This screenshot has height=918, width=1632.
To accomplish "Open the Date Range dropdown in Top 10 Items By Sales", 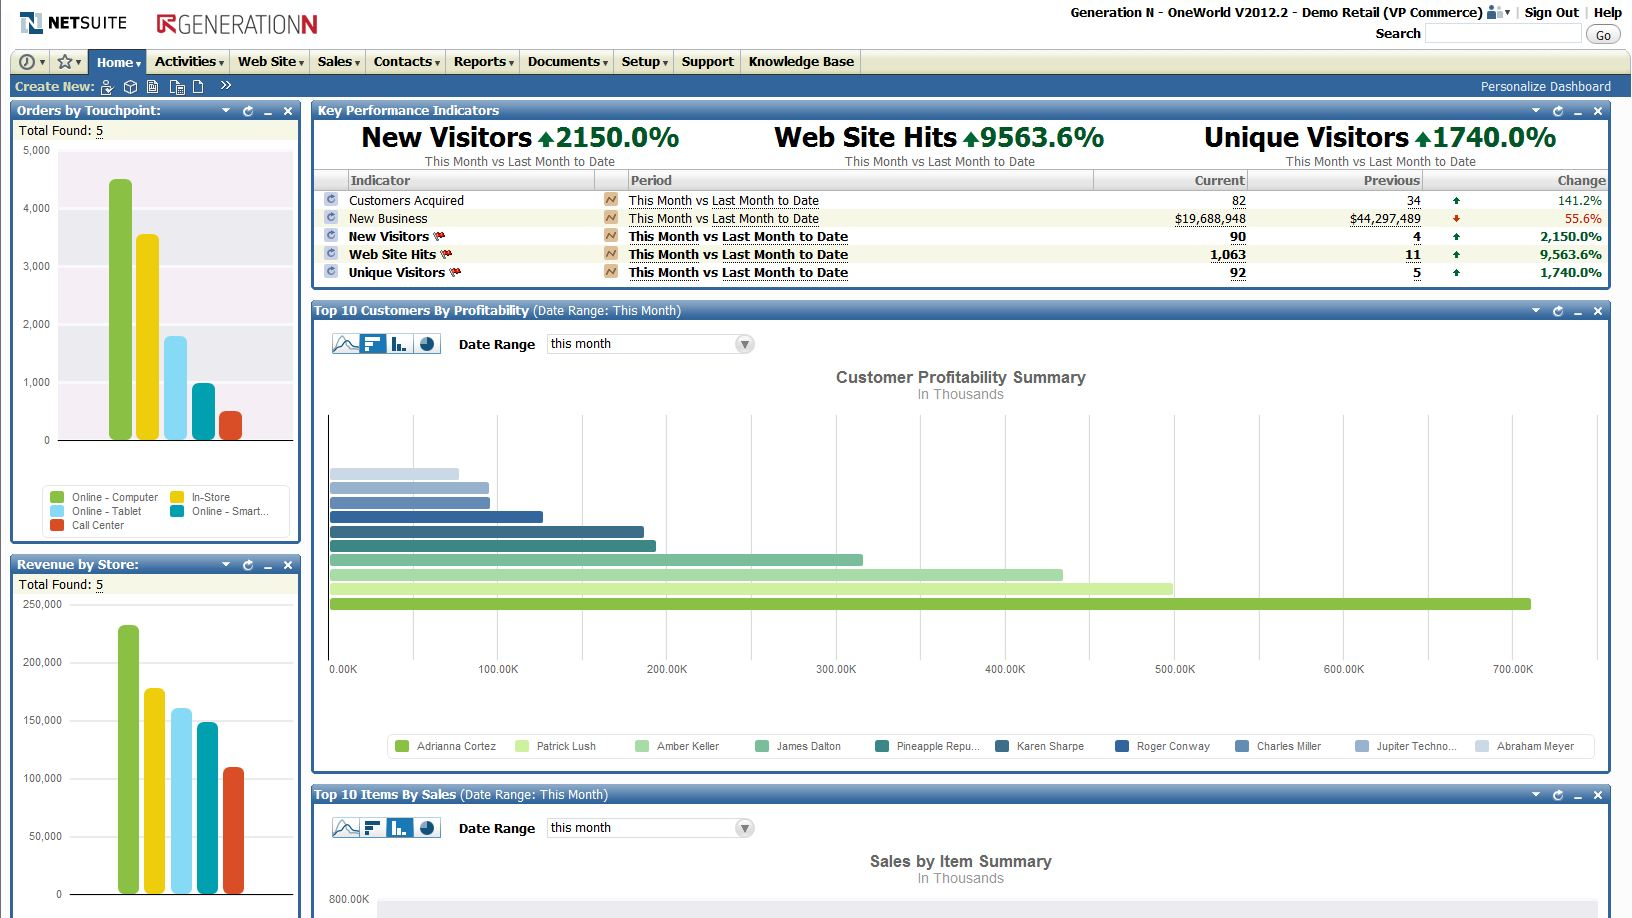I will point(743,828).
